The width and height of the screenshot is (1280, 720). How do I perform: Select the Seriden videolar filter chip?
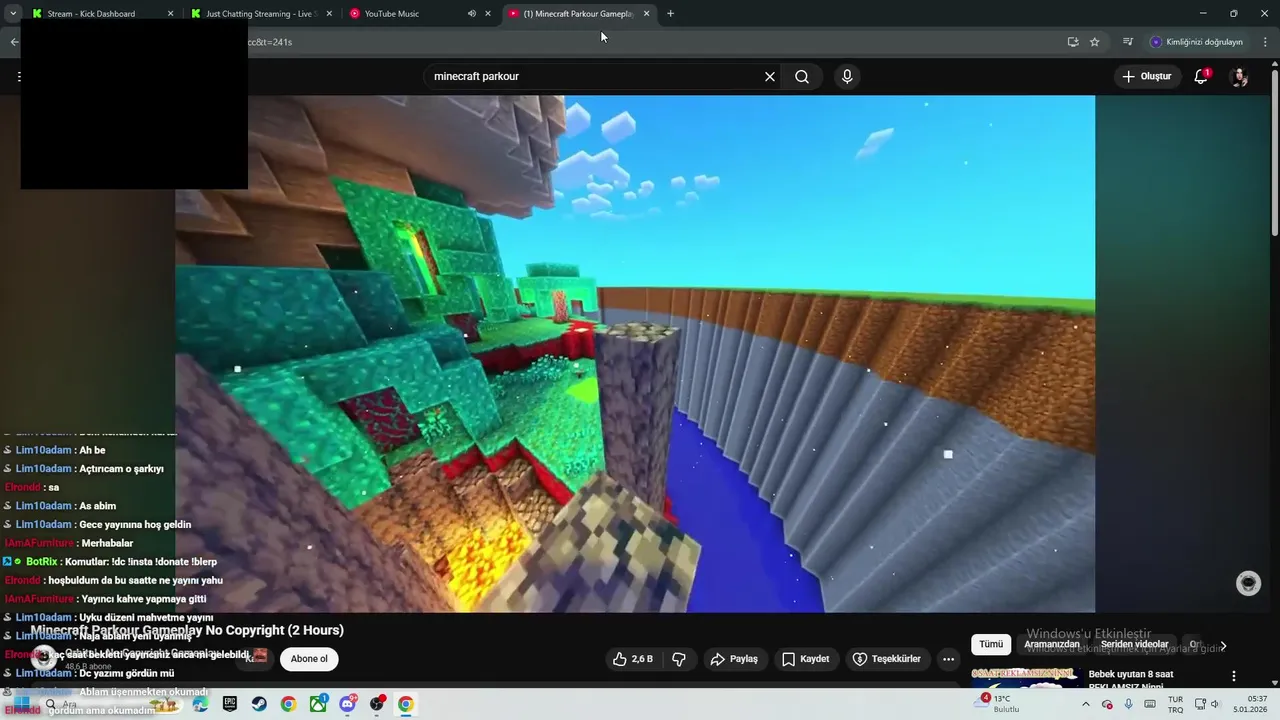pyautogui.click(x=1135, y=645)
